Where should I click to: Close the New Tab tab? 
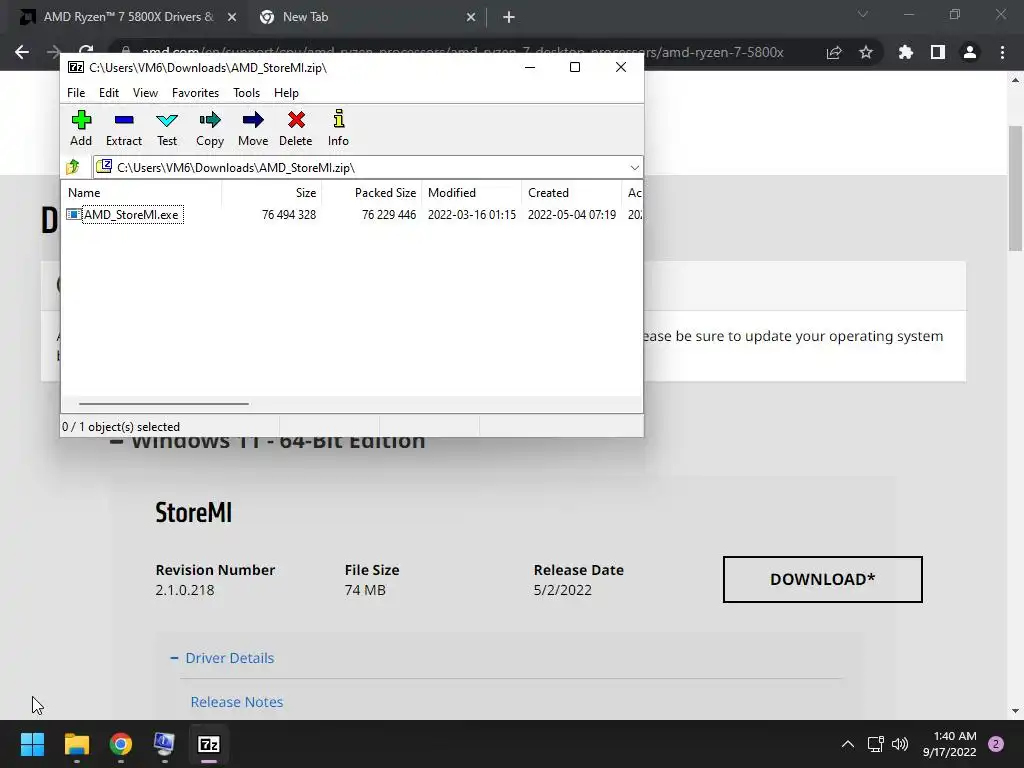point(471,18)
